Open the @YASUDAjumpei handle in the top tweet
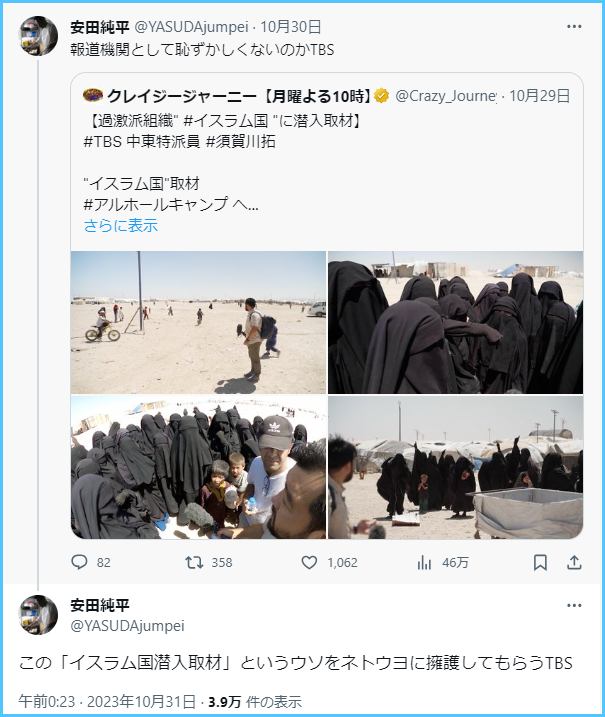This screenshot has height=717, width=605. tap(191, 27)
